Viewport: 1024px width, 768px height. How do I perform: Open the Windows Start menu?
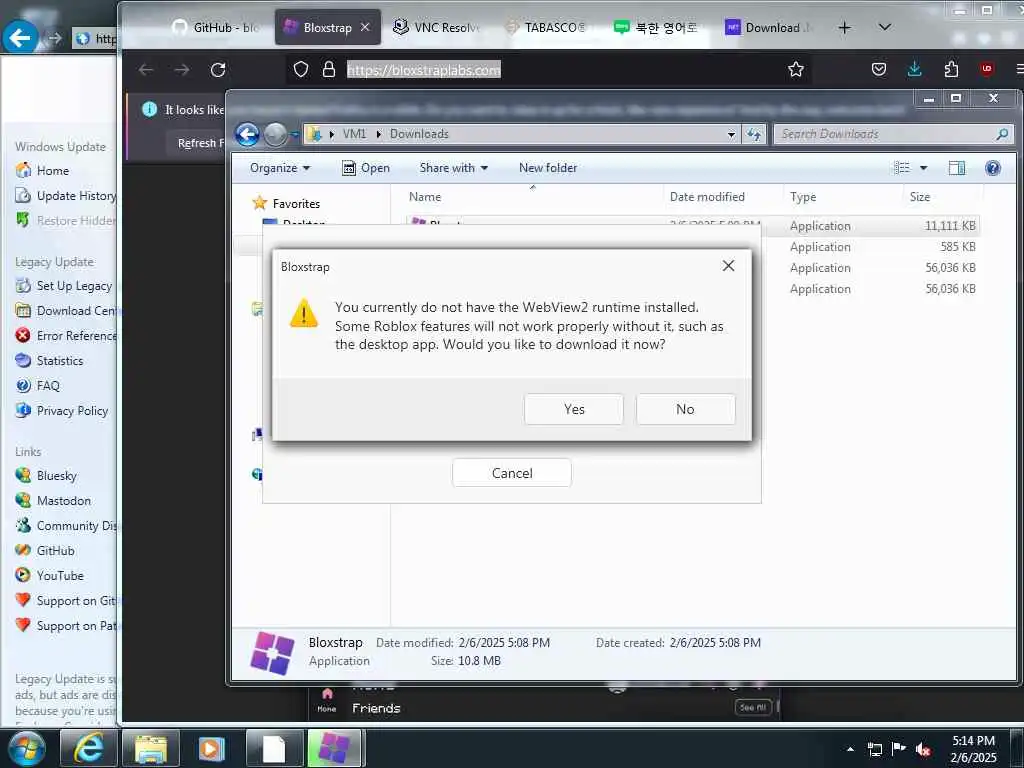tap(26, 748)
